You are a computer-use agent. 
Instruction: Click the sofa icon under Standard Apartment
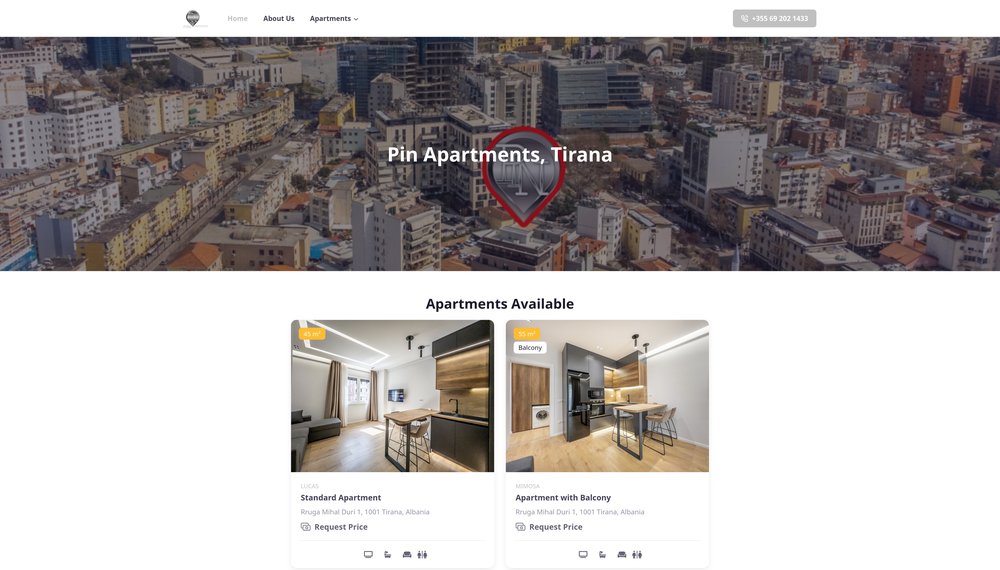coord(407,555)
